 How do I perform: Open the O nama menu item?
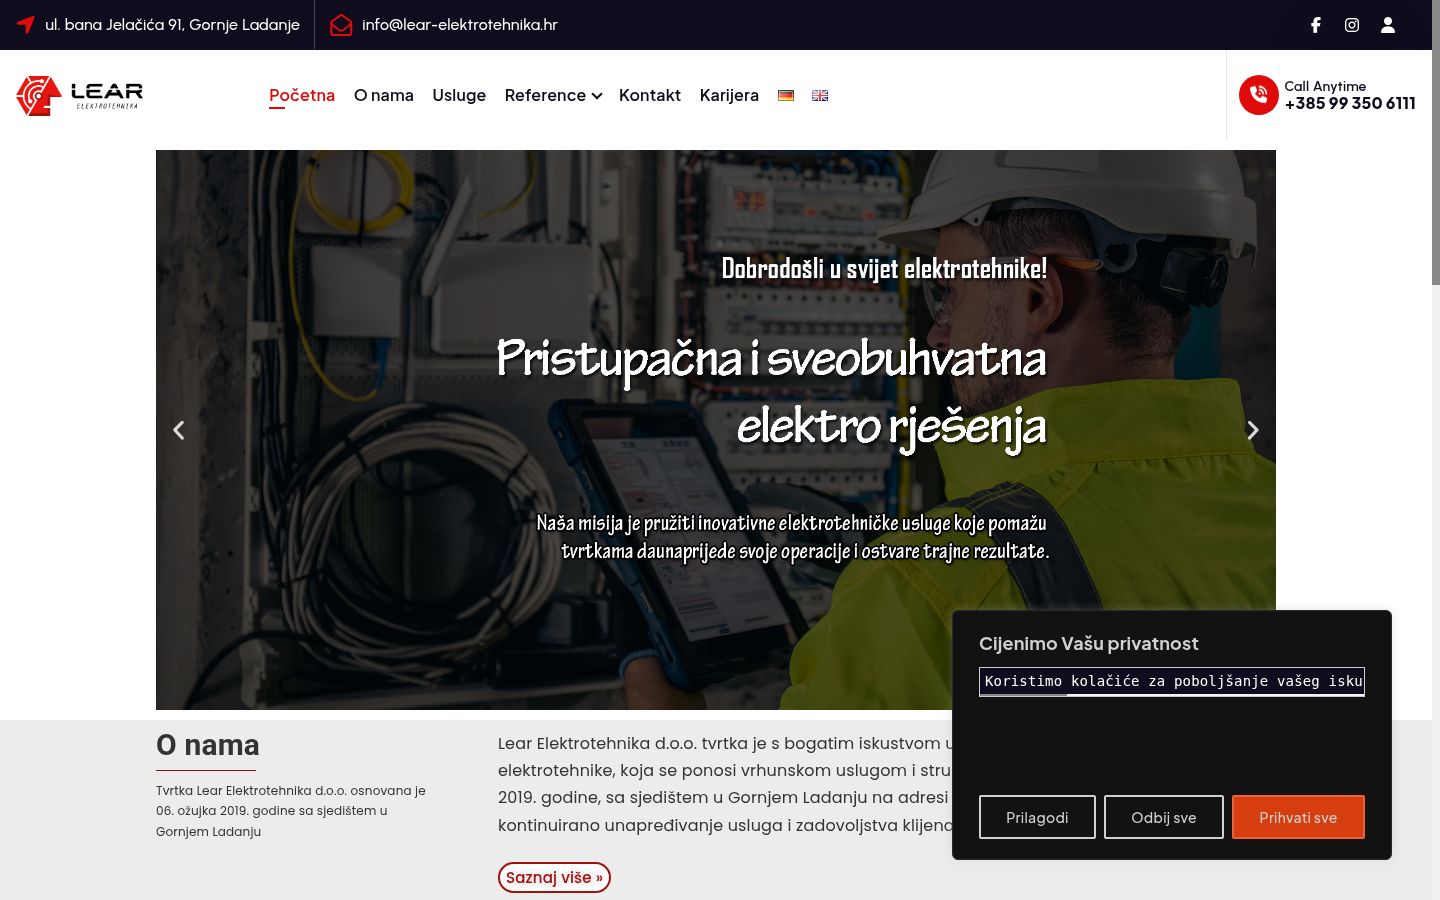[x=384, y=95]
